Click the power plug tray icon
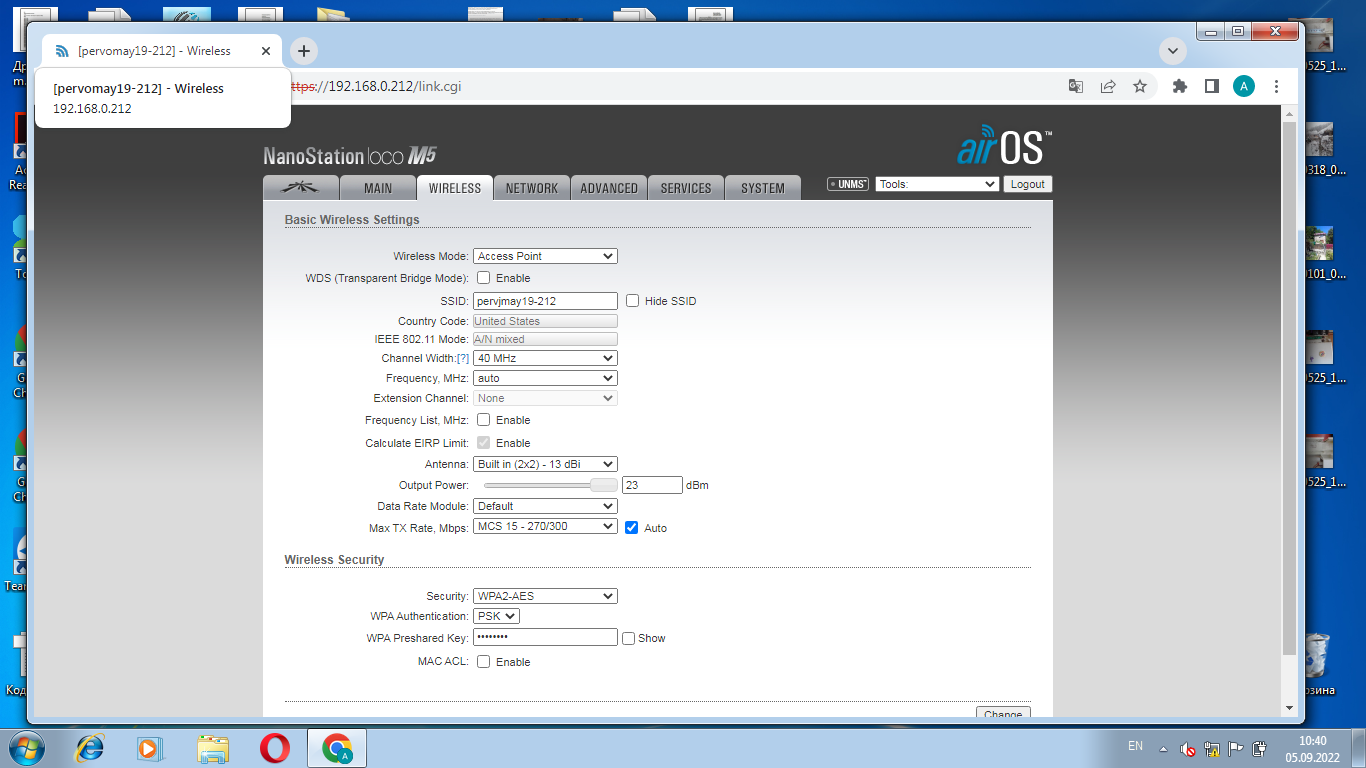This screenshot has width=1366, height=768. coord(1260,748)
